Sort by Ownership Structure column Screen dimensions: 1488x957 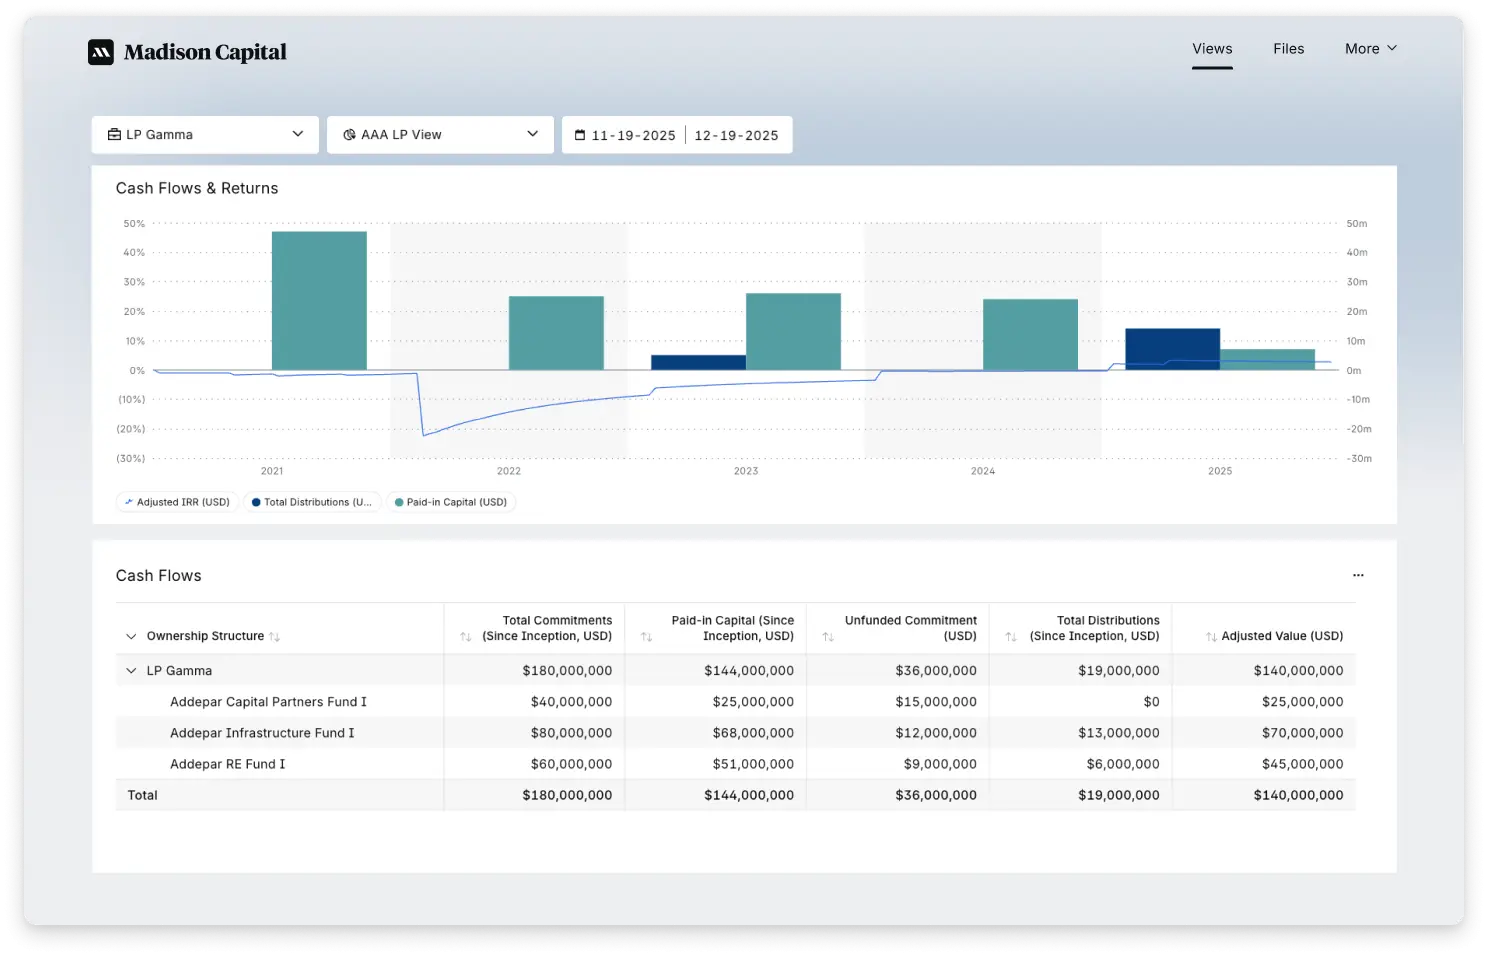pyautogui.click(x=275, y=637)
